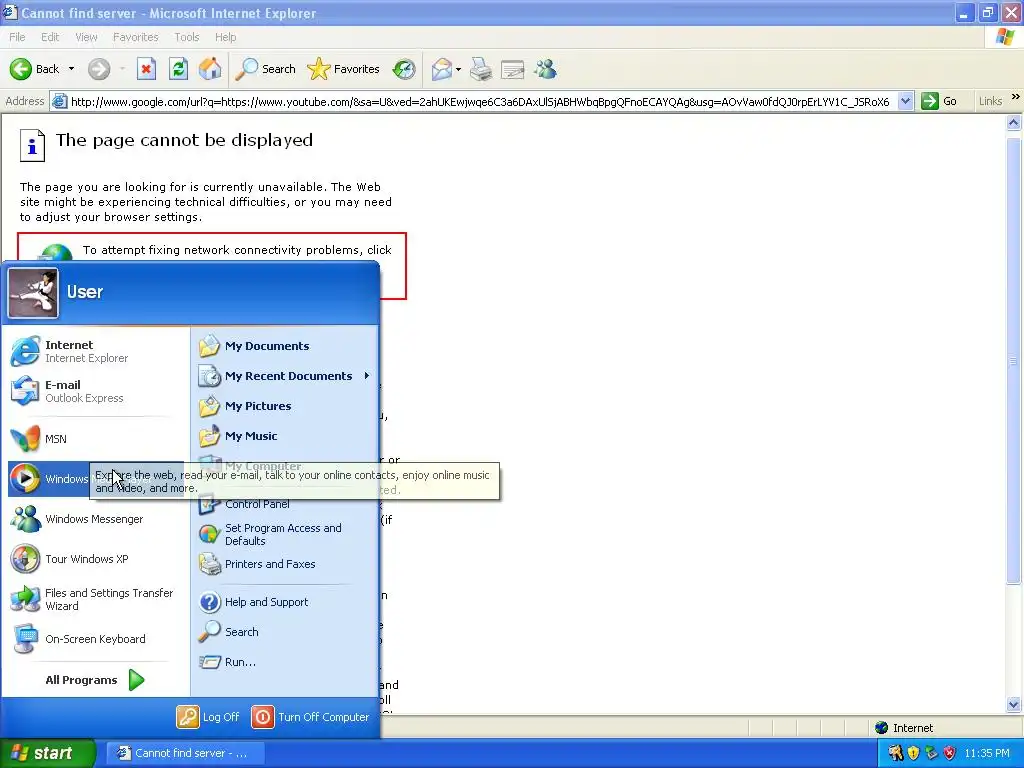Open the File menu
Viewport: 1024px width, 768px height.
[x=17, y=37]
